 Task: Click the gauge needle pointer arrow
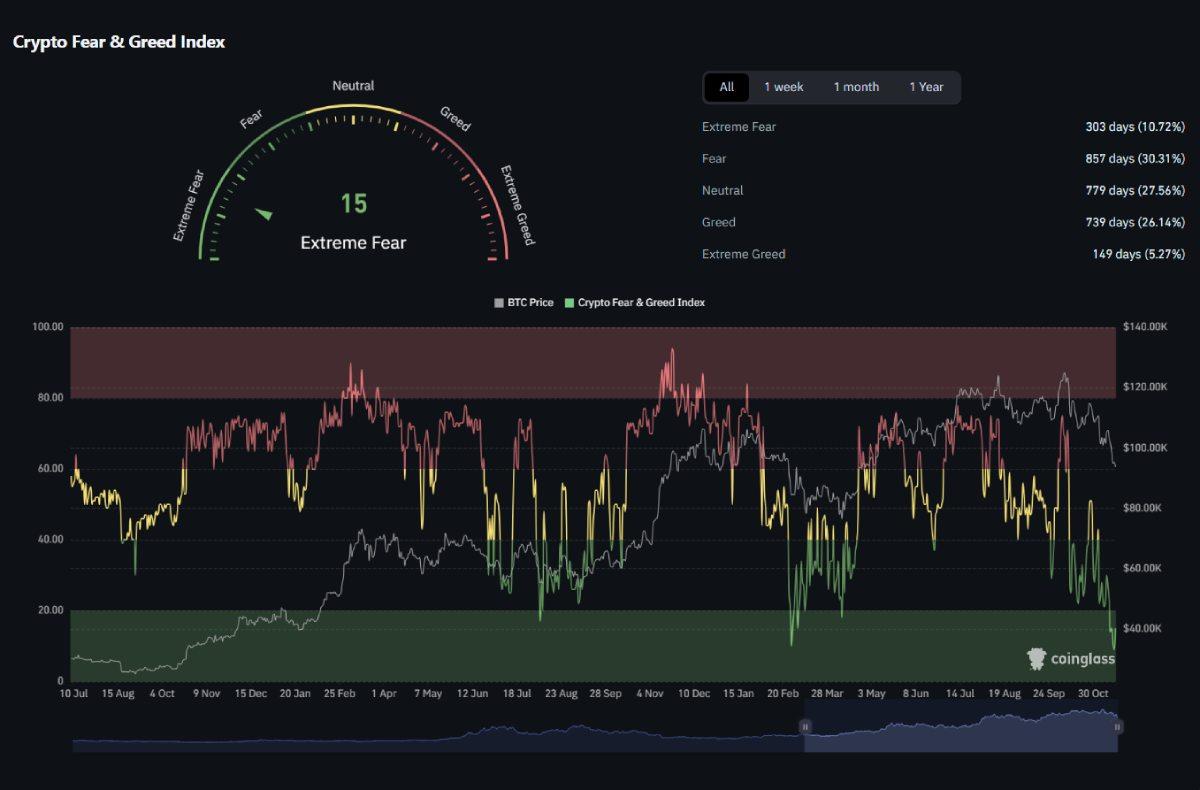(x=264, y=213)
